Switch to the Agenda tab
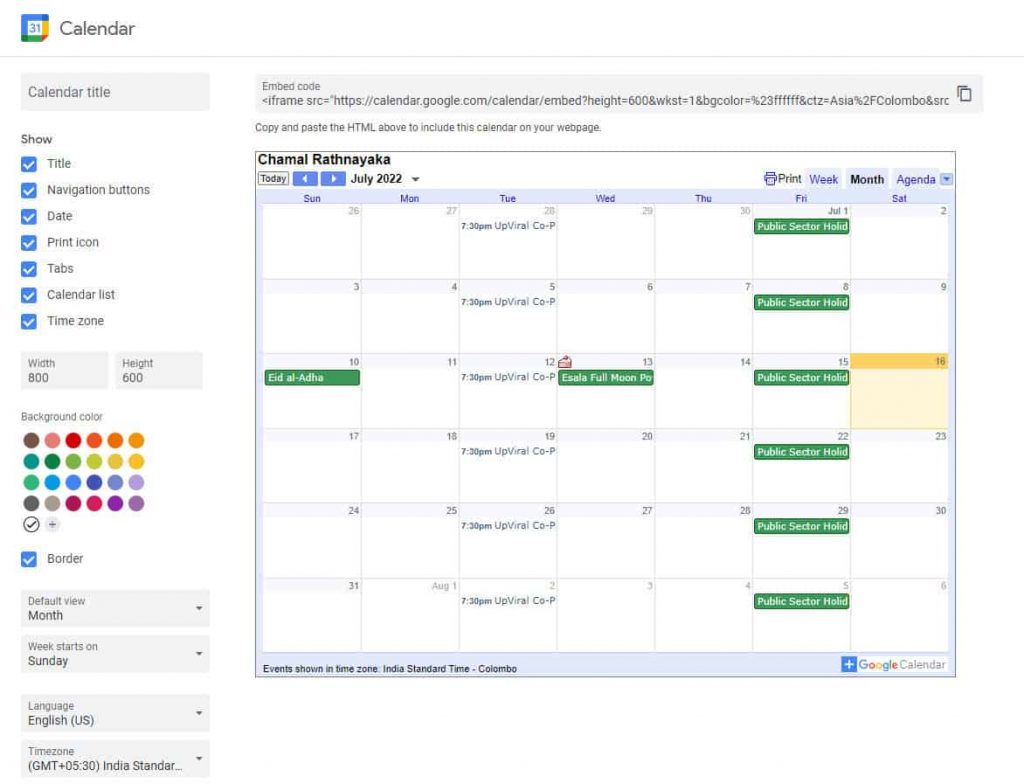1024x784 pixels. click(915, 180)
